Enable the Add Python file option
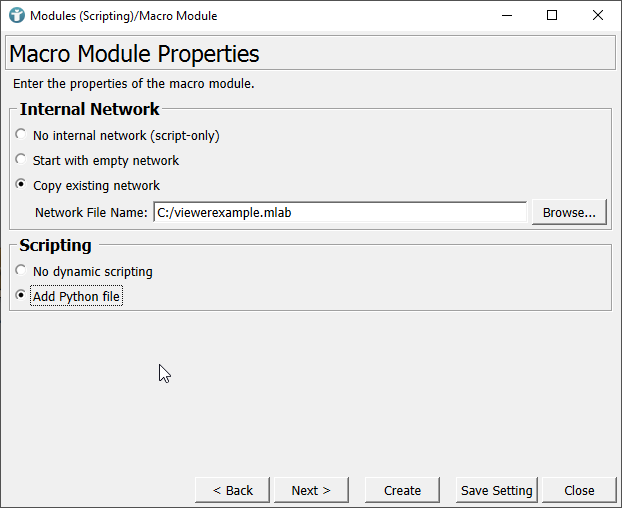Viewport: 622px width, 508px height. coord(21,296)
